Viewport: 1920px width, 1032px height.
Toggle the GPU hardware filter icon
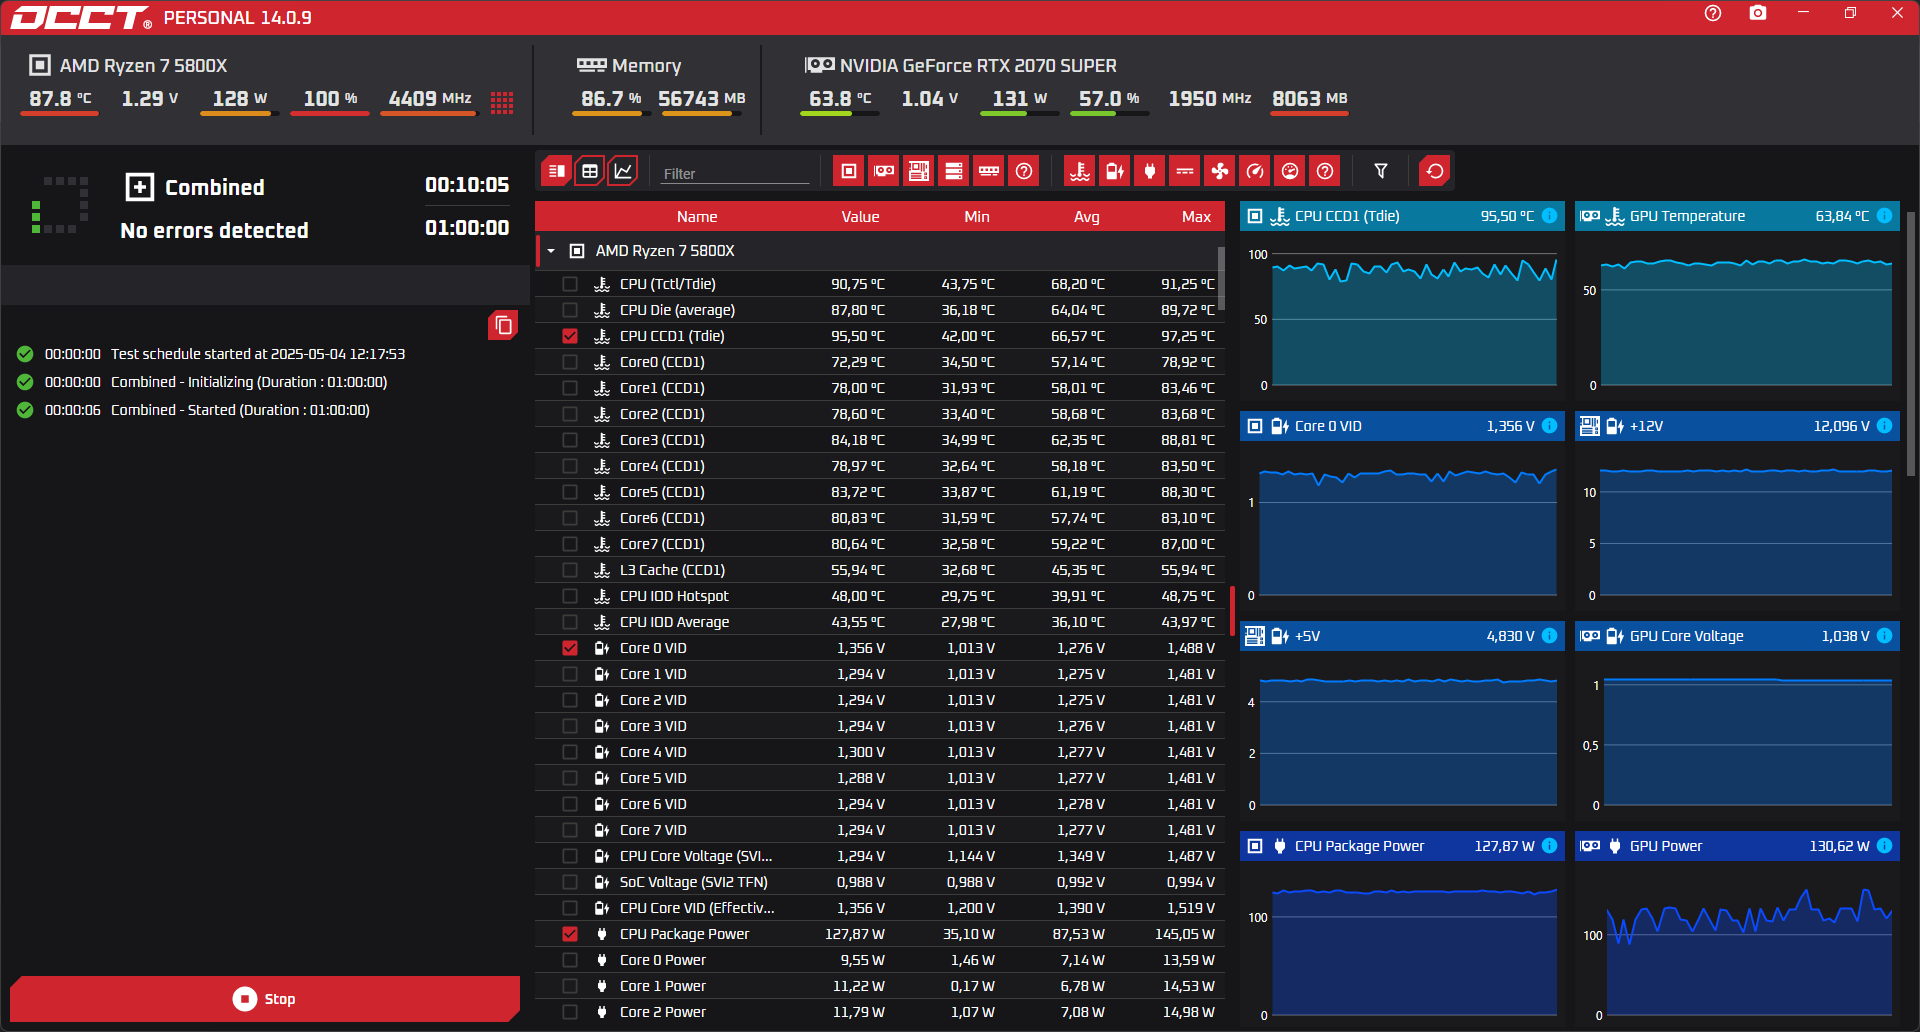pos(884,171)
